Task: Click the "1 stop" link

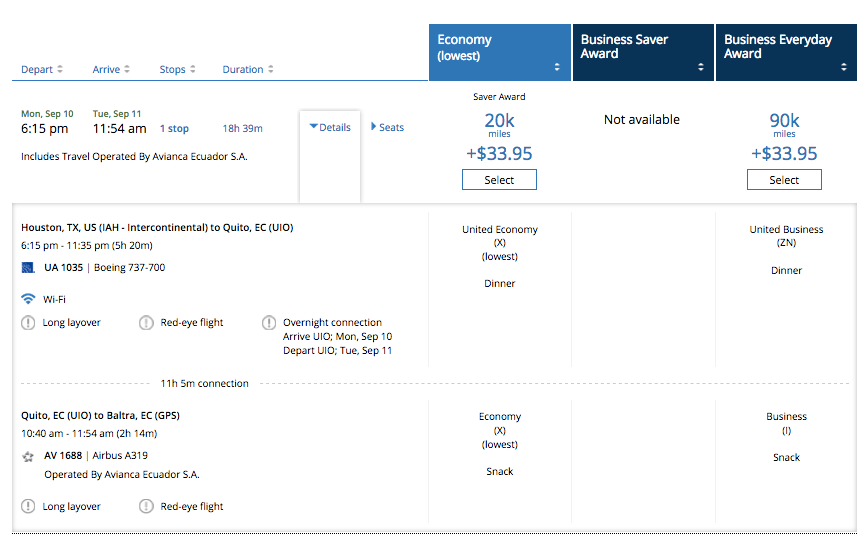Action: (x=175, y=129)
